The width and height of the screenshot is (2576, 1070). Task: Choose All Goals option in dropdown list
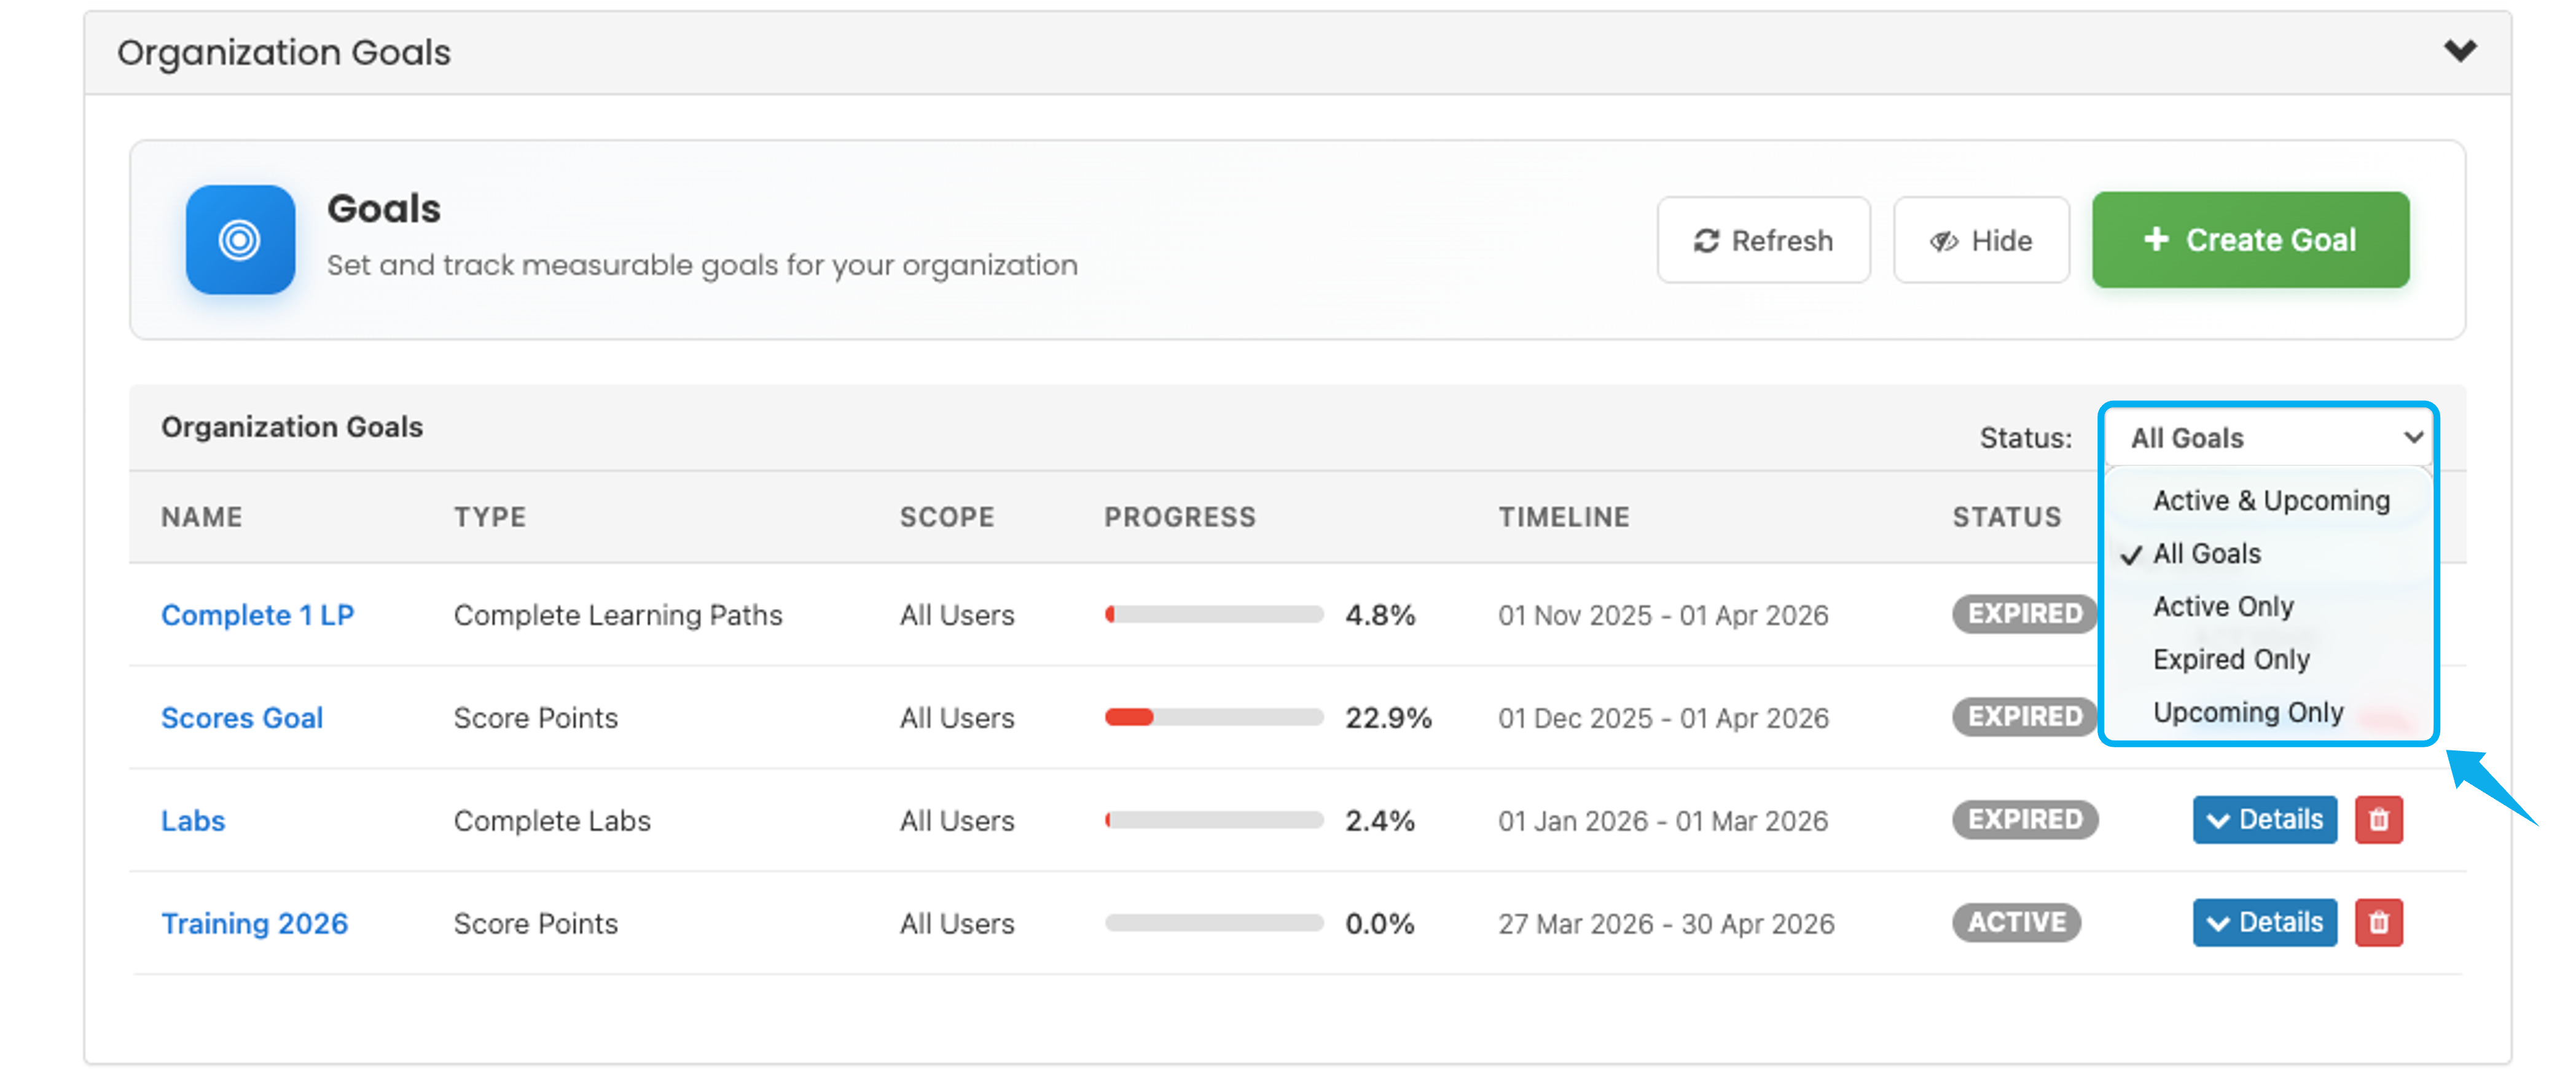[x=2206, y=554]
